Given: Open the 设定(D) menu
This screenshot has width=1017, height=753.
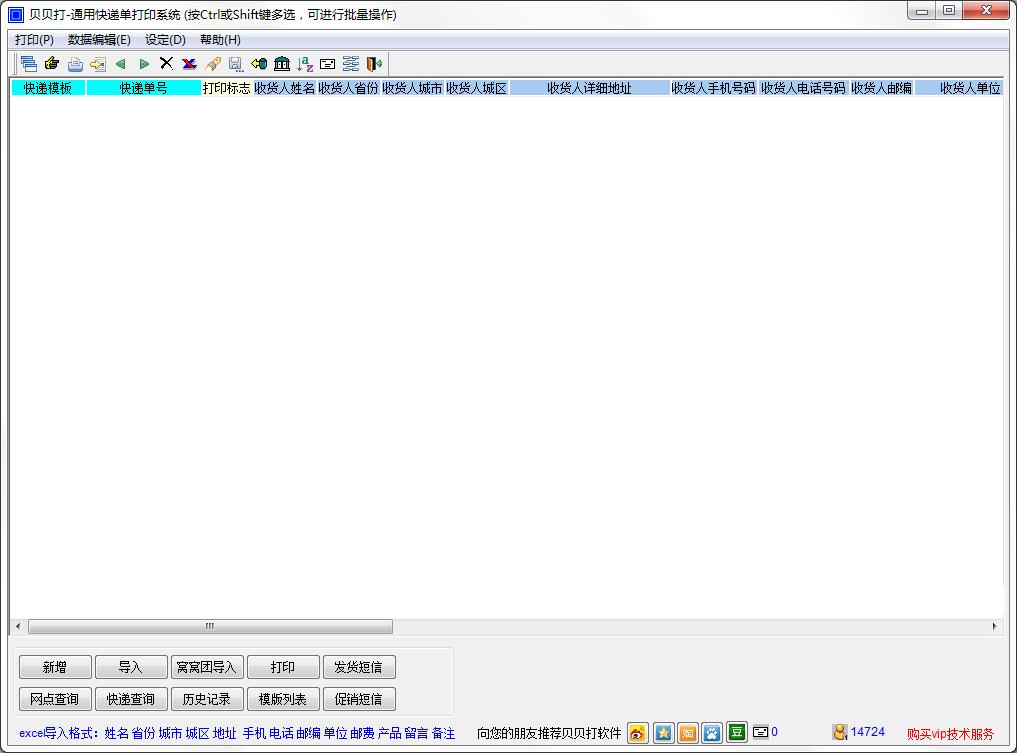Looking at the screenshot, I should (x=165, y=40).
